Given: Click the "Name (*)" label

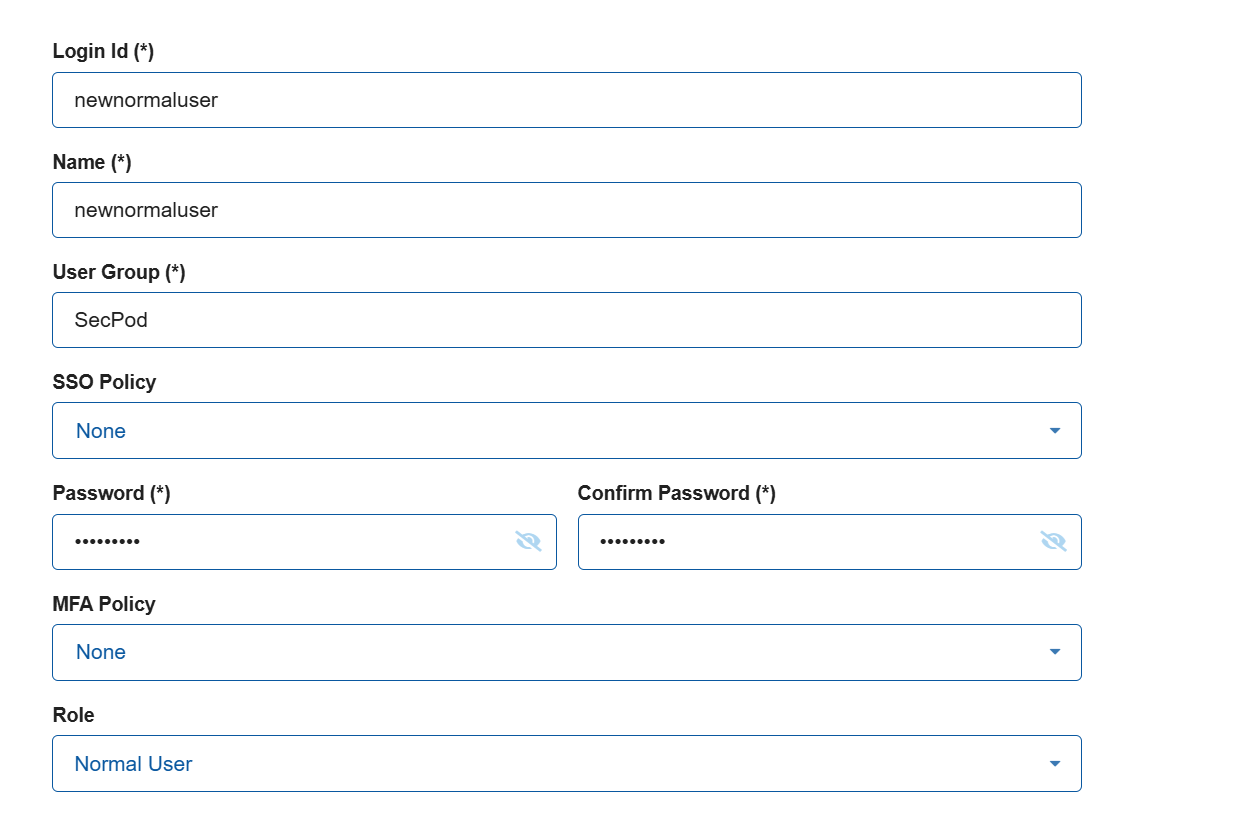Looking at the screenshot, I should [x=92, y=162].
